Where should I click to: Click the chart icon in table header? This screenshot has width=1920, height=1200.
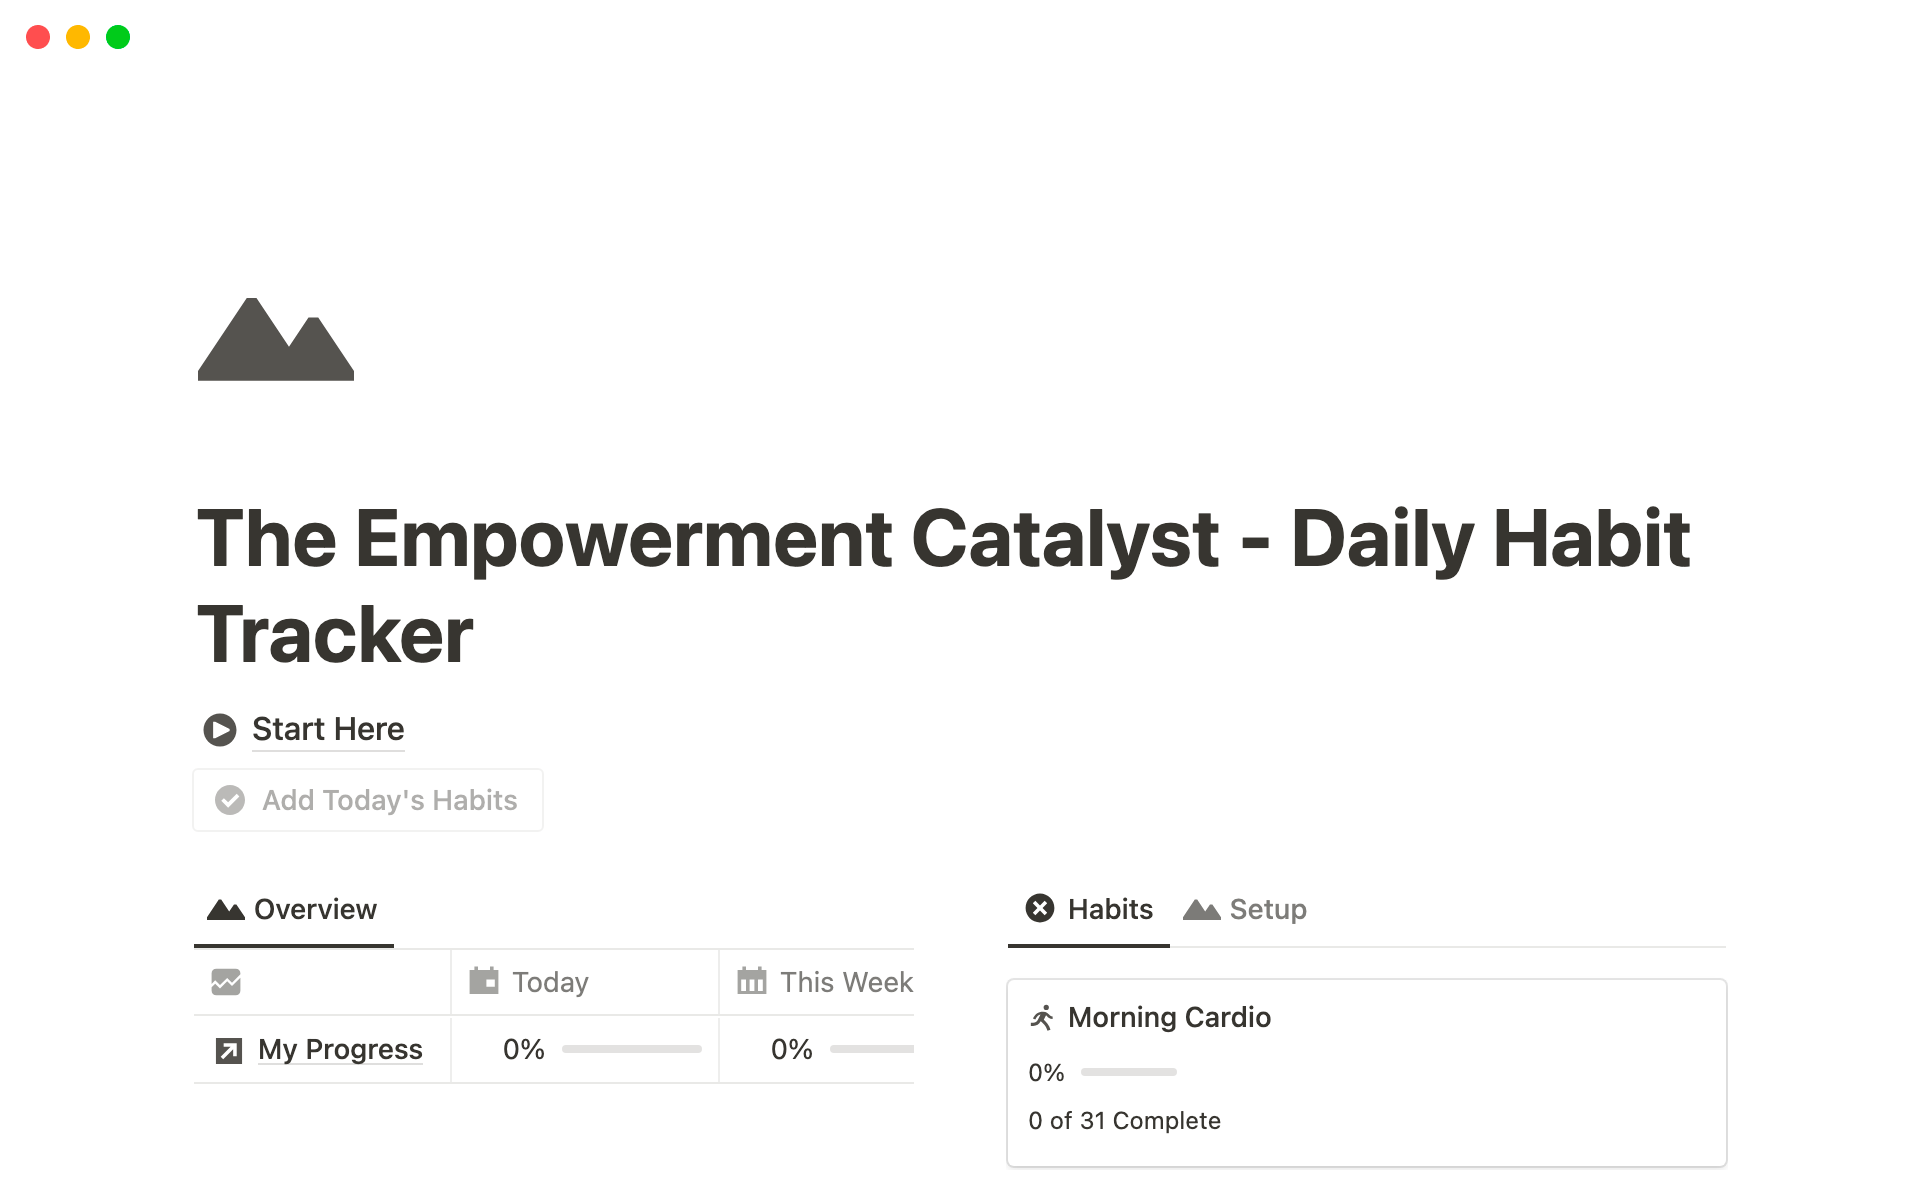pyautogui.click(x=226, y=982)
